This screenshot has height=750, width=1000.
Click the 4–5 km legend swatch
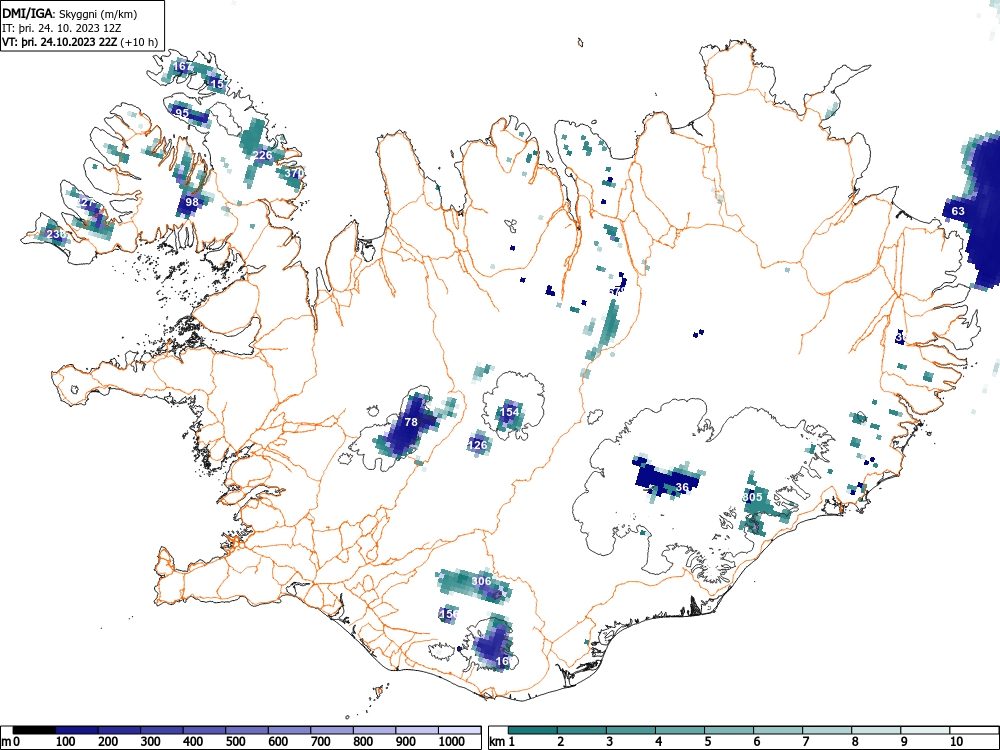click(x=680, y=730)
